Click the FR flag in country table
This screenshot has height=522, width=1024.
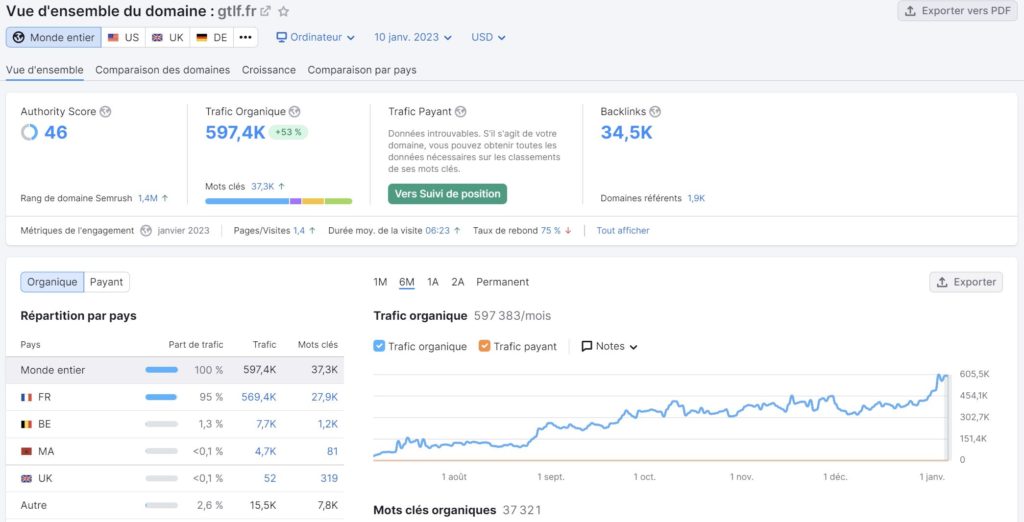pyautogui.click(x=26, y=397)
